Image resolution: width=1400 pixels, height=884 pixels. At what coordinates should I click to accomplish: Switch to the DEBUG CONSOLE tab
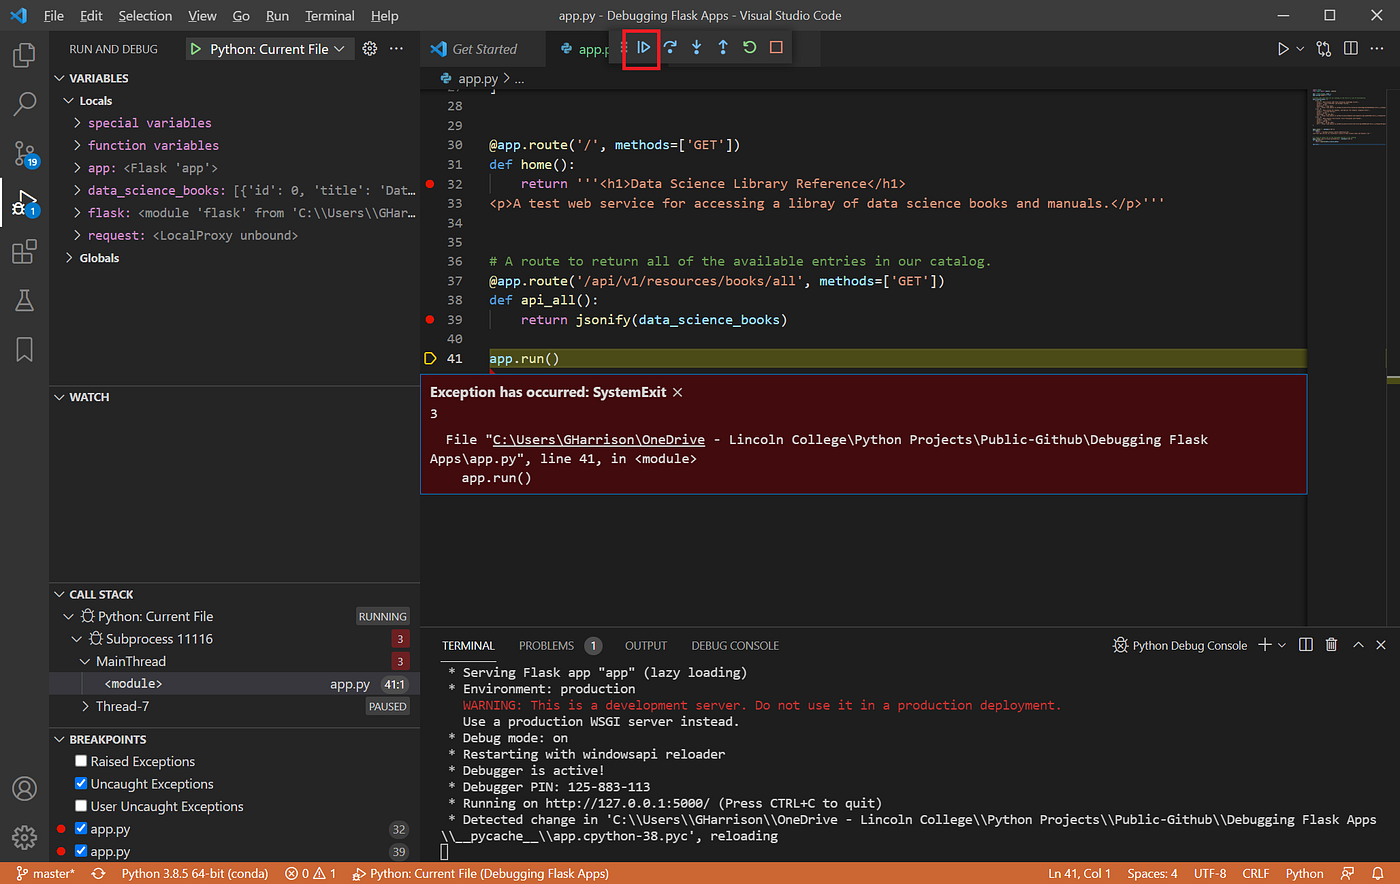tap(735, 645)
